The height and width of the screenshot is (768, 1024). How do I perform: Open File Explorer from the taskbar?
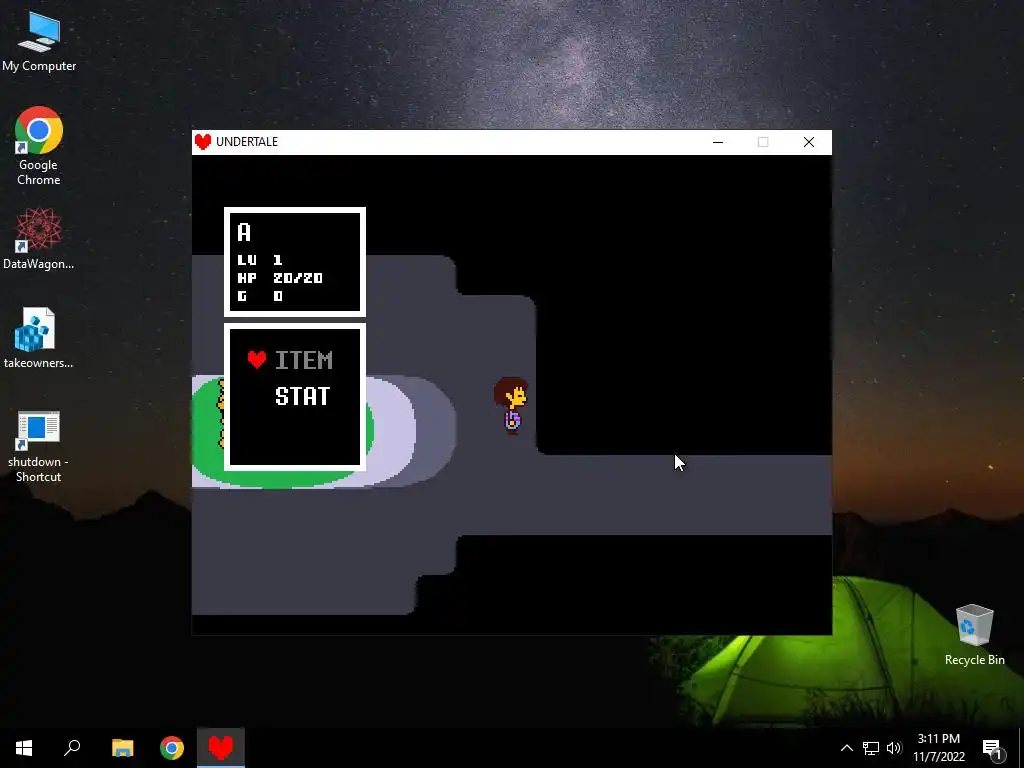tap(122, 748)
